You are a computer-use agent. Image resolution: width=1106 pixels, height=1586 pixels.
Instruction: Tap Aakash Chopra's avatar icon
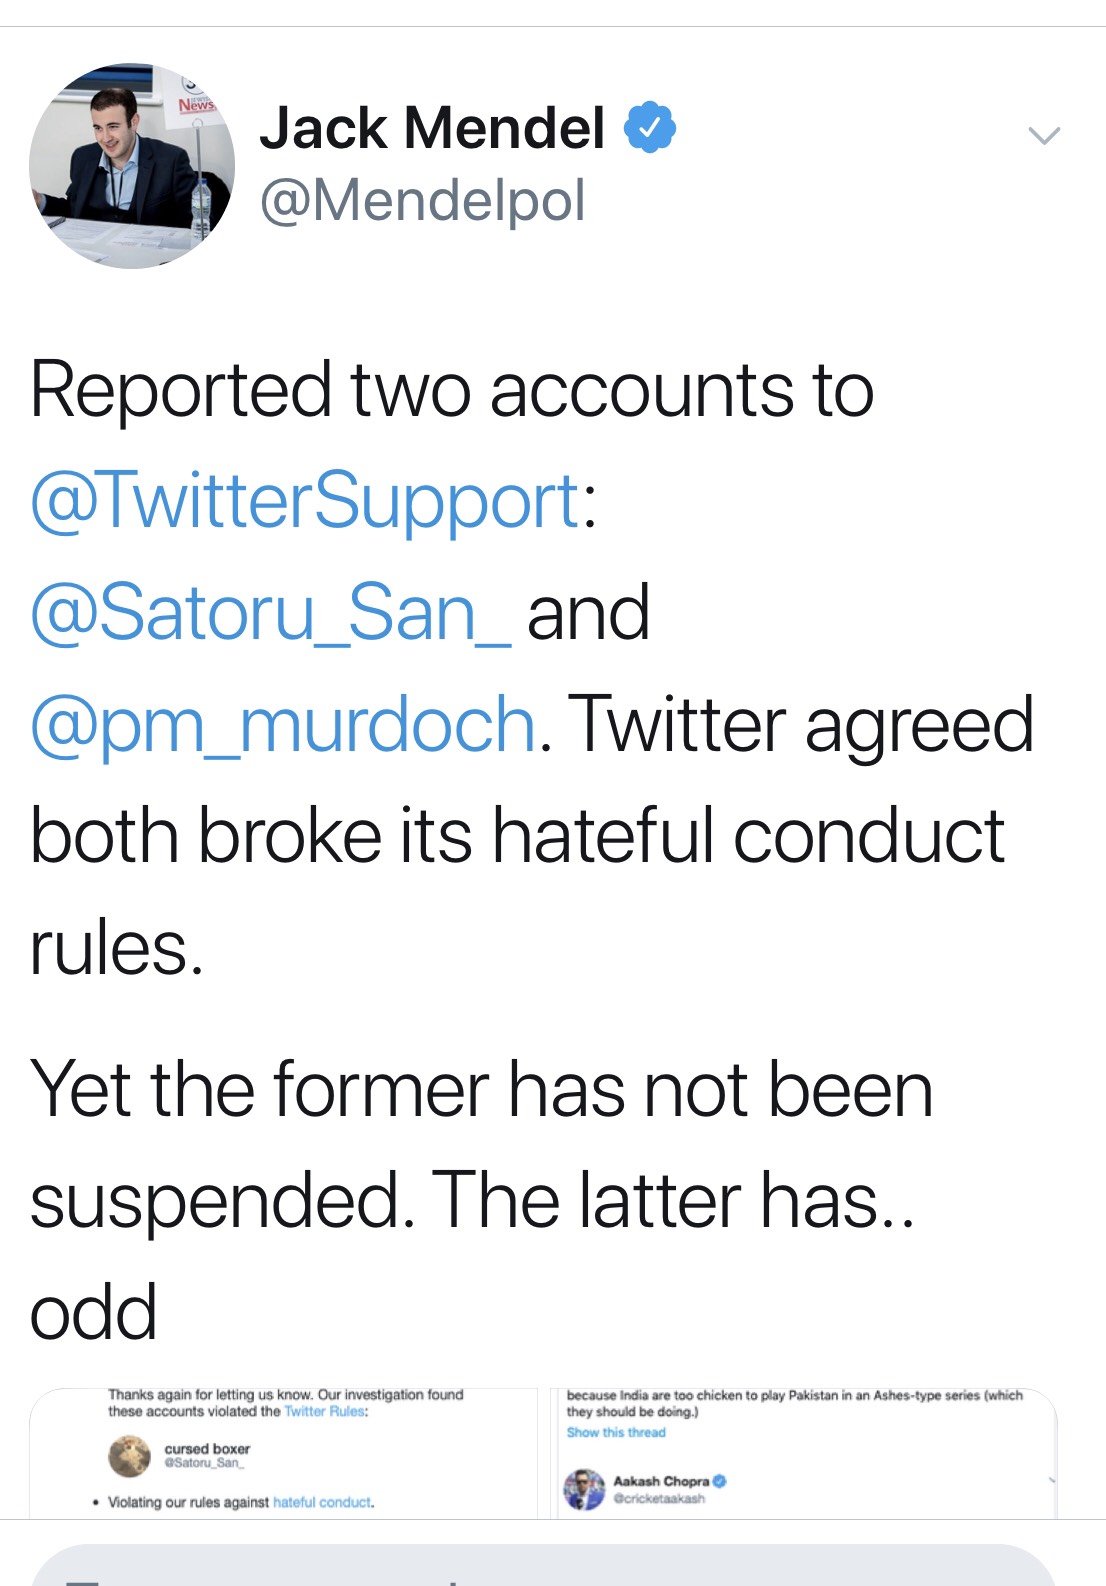pos(584,1489)
